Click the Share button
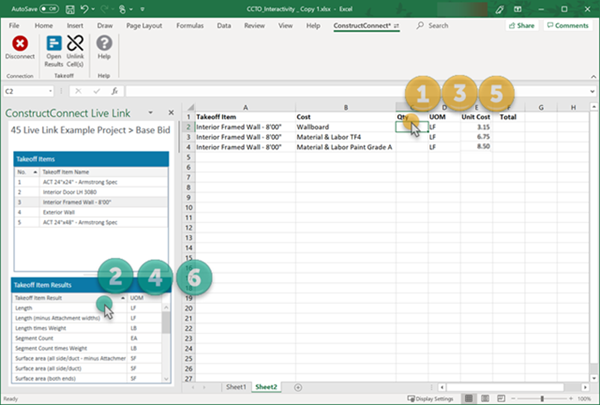This screenshot has height=405, width=600. pyautogui.click(x=522, y=25)
